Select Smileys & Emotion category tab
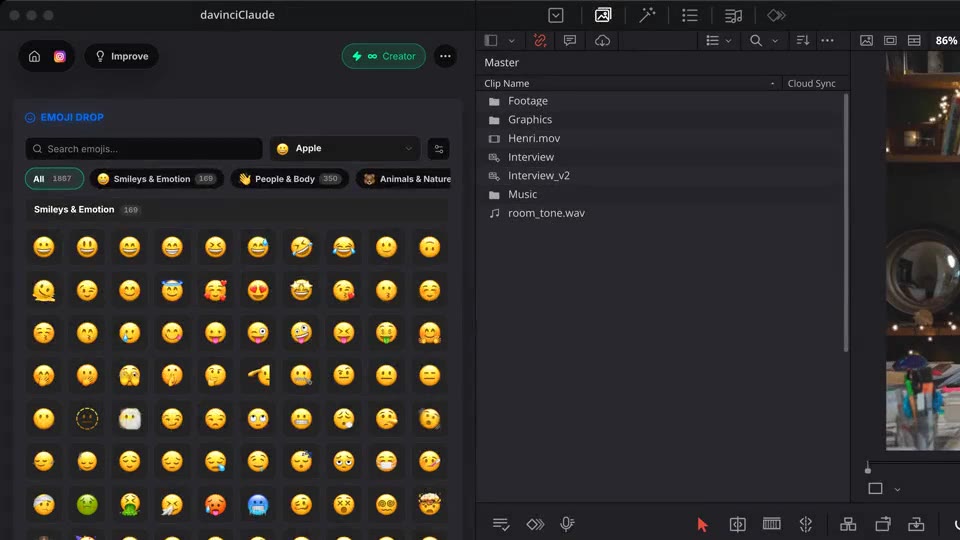The image size is (960, 540). click(x=157, y=179)
